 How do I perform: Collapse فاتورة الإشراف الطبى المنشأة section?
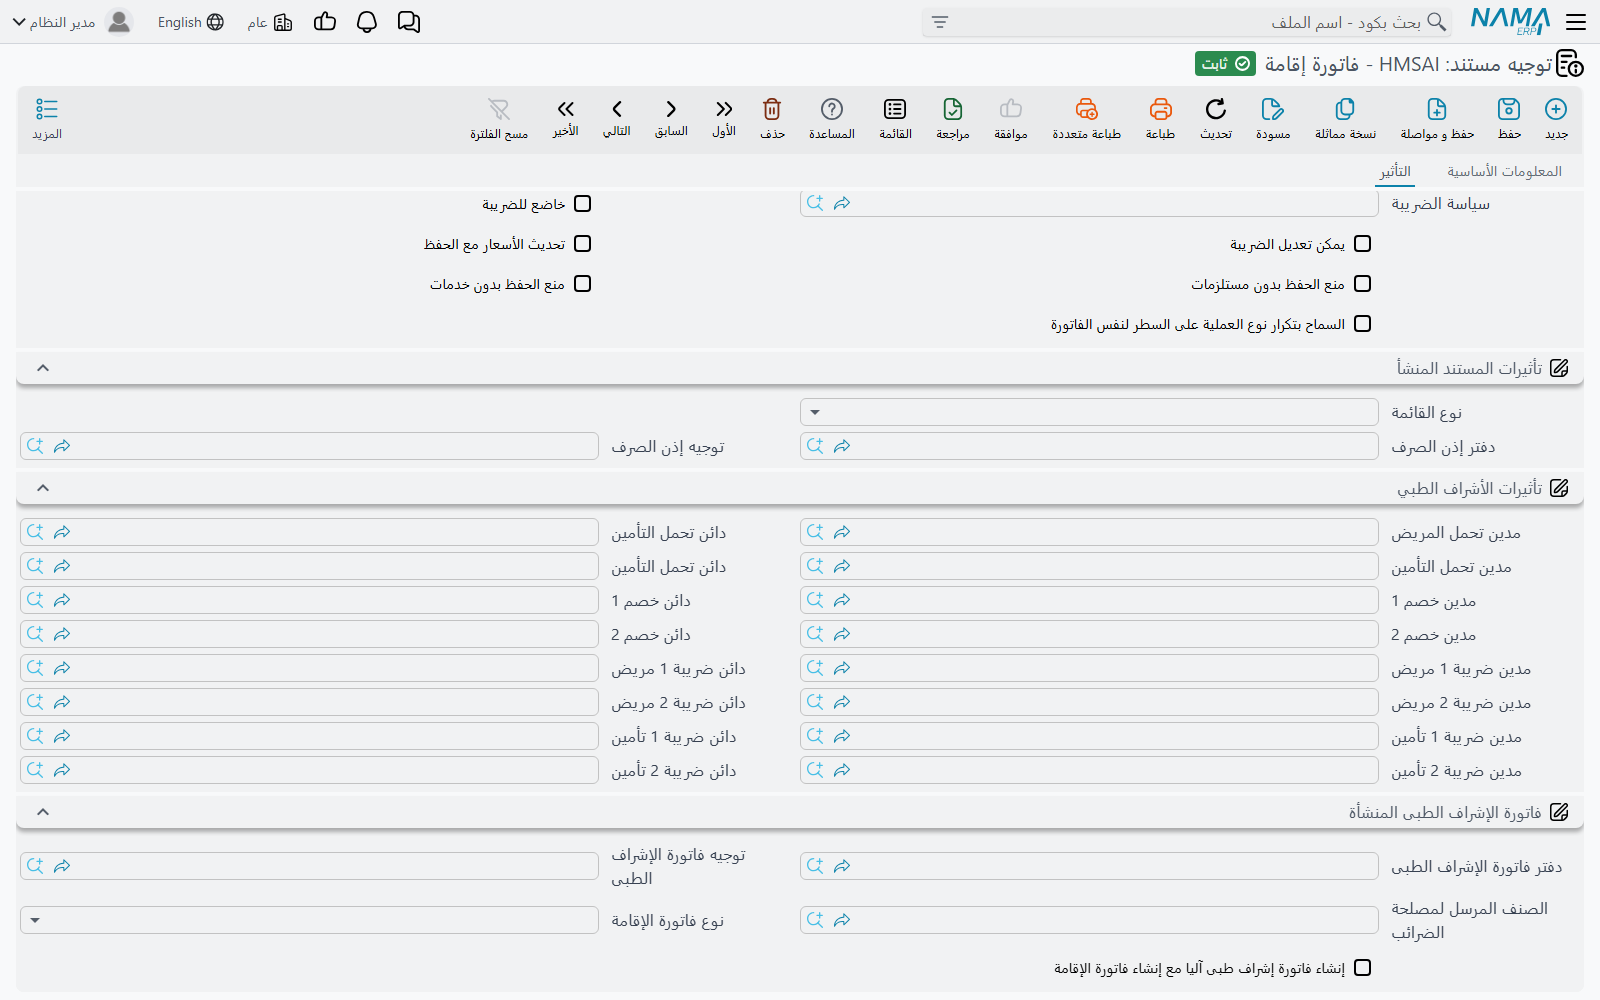click(x=43, y=812)
